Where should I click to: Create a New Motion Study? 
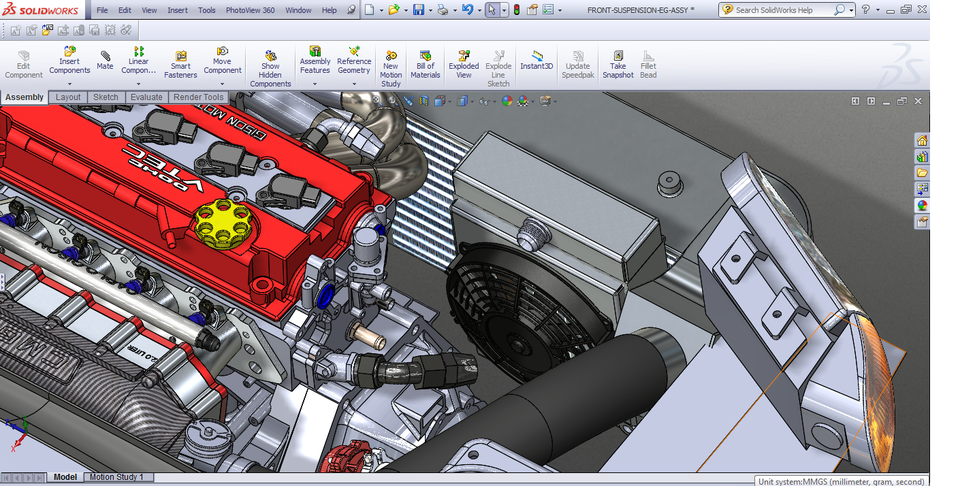[x=391, y=69]
